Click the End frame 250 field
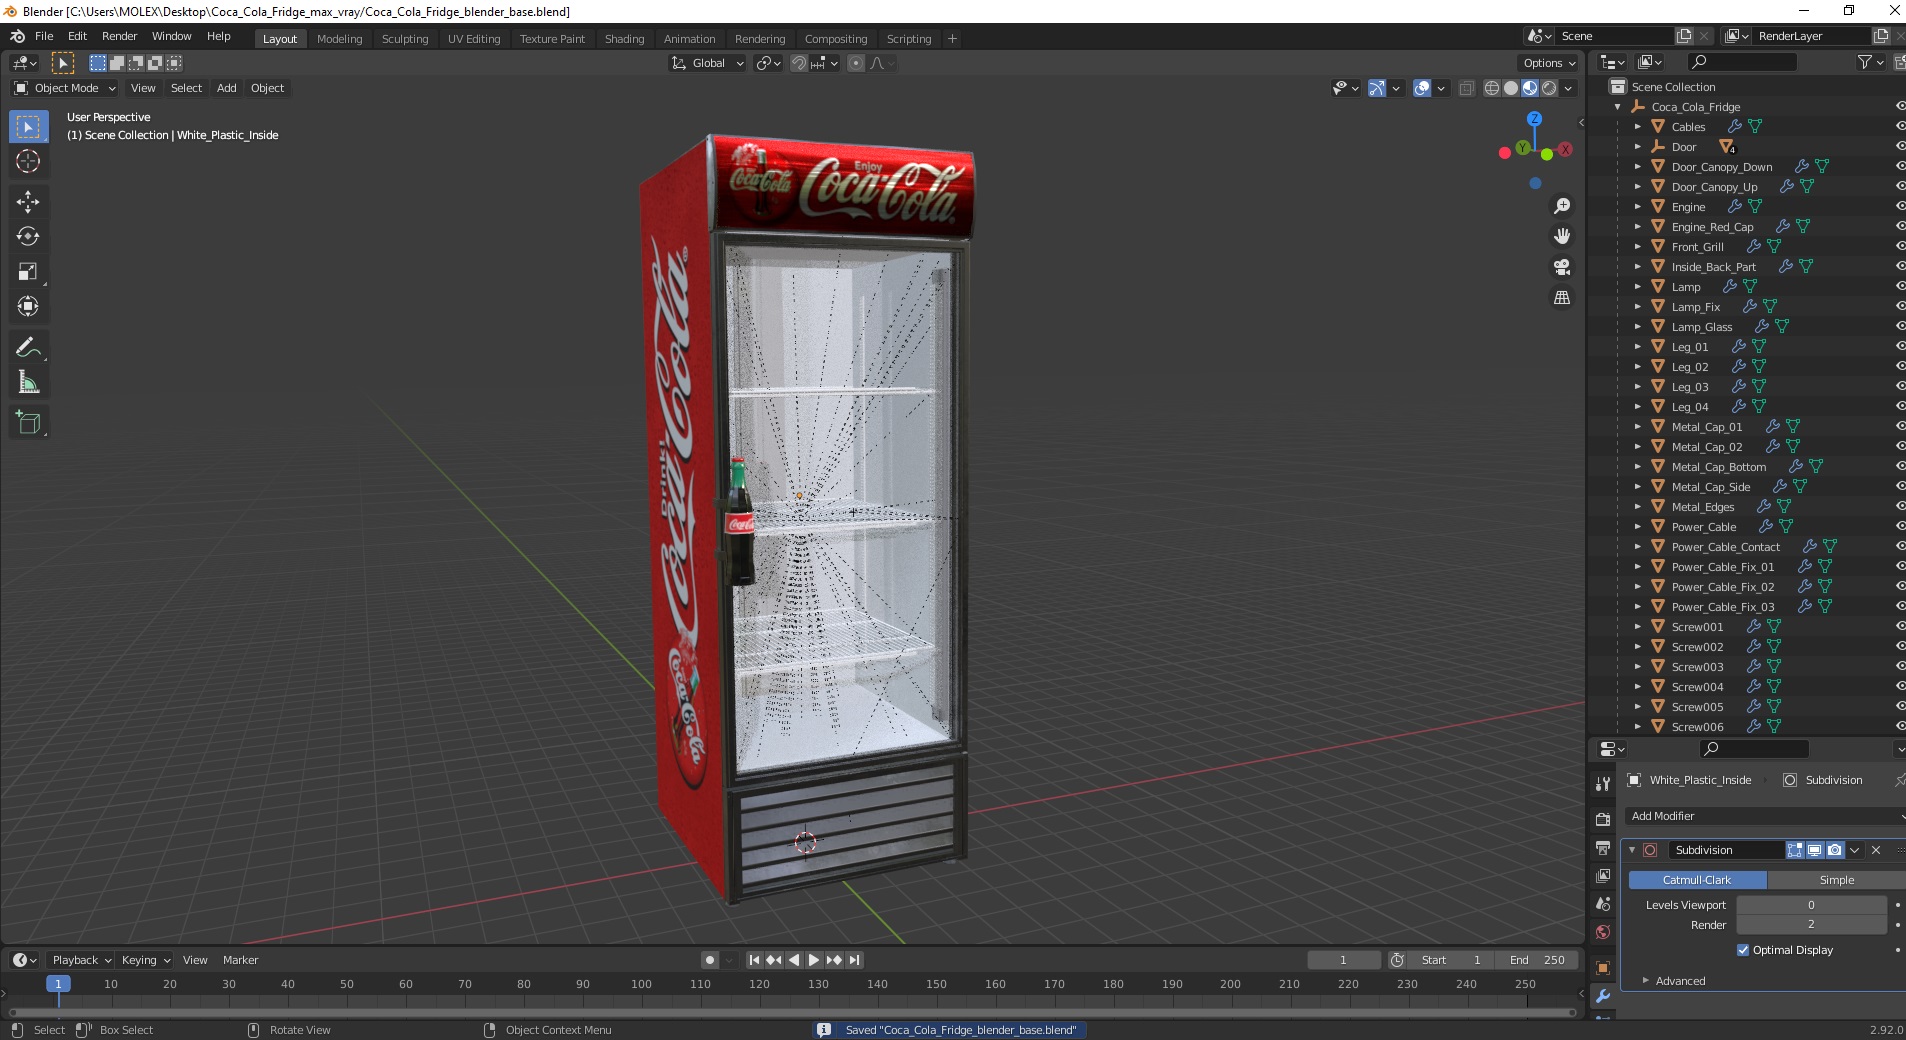The height and width of the screenshot is (1040, 1906). 1537,960
